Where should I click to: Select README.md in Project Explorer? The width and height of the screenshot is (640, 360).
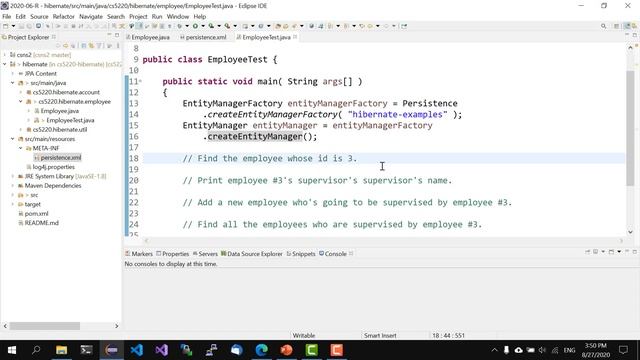point(42,223)
